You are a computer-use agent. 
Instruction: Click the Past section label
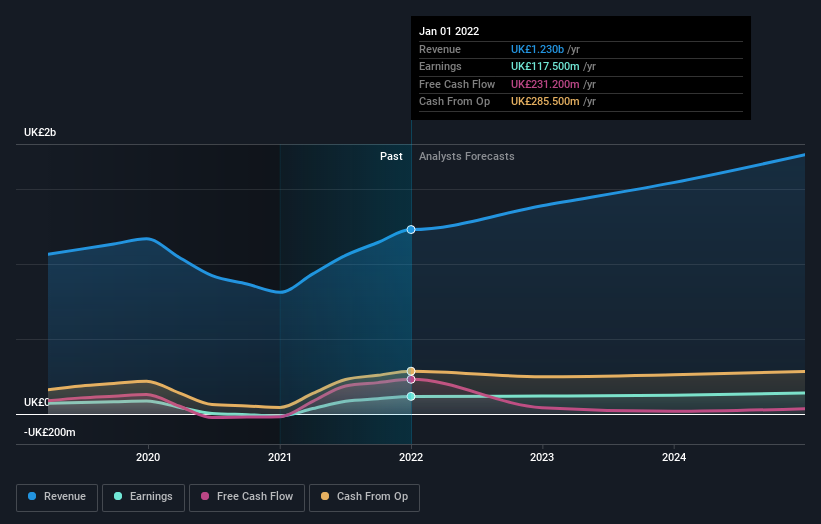coord(391,156)
